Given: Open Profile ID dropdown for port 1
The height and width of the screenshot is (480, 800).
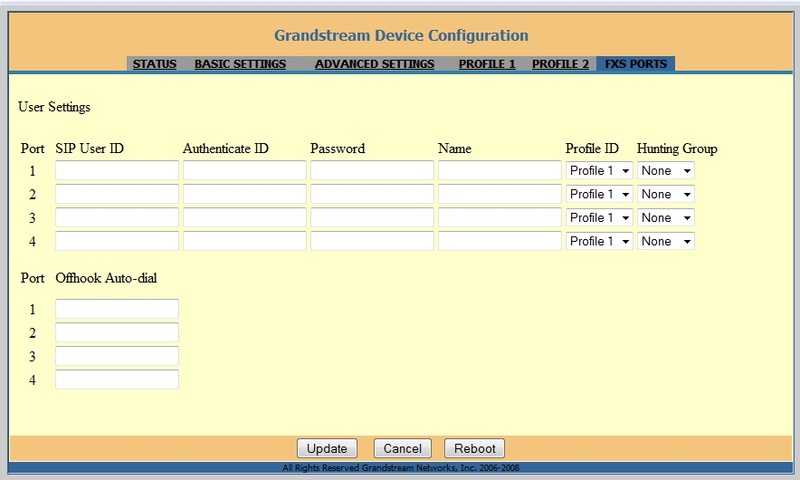Looking at the screenshot, I should coord(599,170).
